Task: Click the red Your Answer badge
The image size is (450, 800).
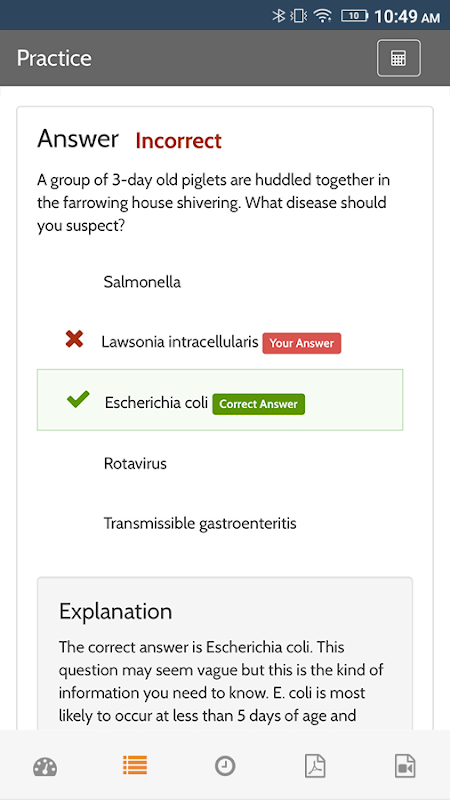Action: (x=302, y=343)
